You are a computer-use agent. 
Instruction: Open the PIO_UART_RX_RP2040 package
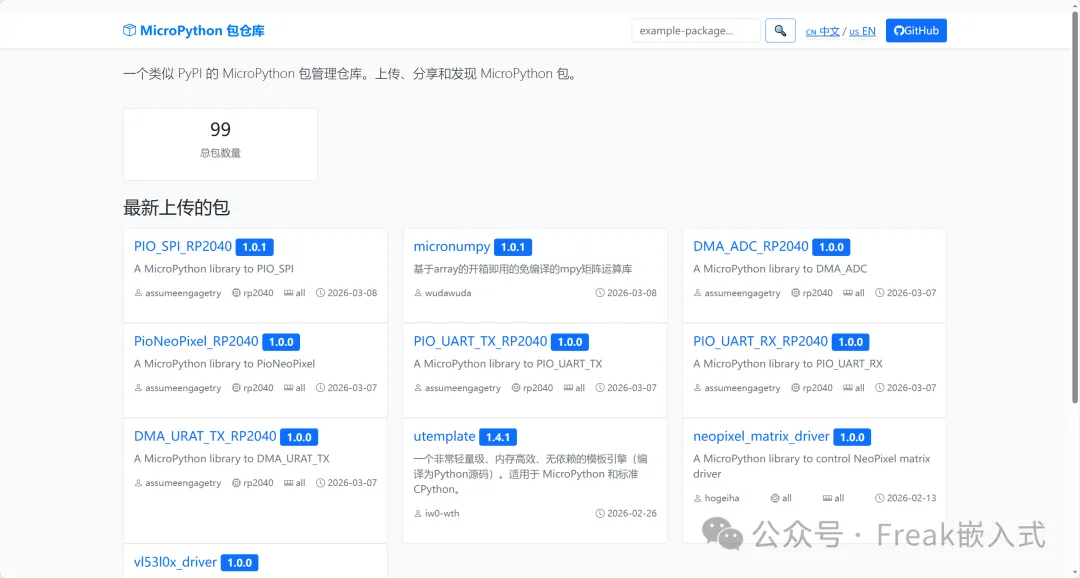pos(760,341)
